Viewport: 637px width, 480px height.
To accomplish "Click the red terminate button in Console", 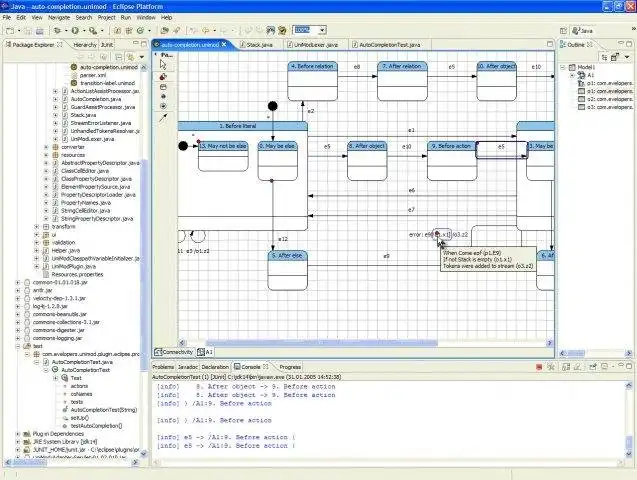I will pos(538,368).
